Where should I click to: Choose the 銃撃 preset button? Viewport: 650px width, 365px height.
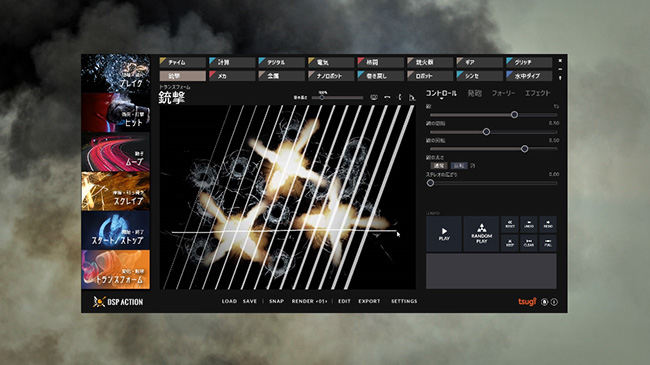tap(182, 76)
